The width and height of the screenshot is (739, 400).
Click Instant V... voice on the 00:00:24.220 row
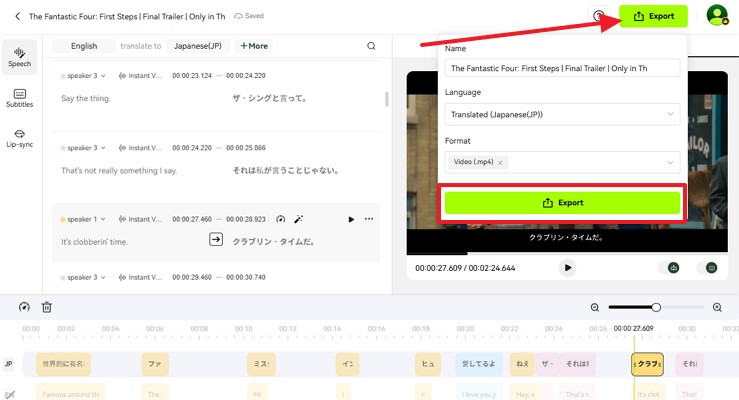[140, 147]
